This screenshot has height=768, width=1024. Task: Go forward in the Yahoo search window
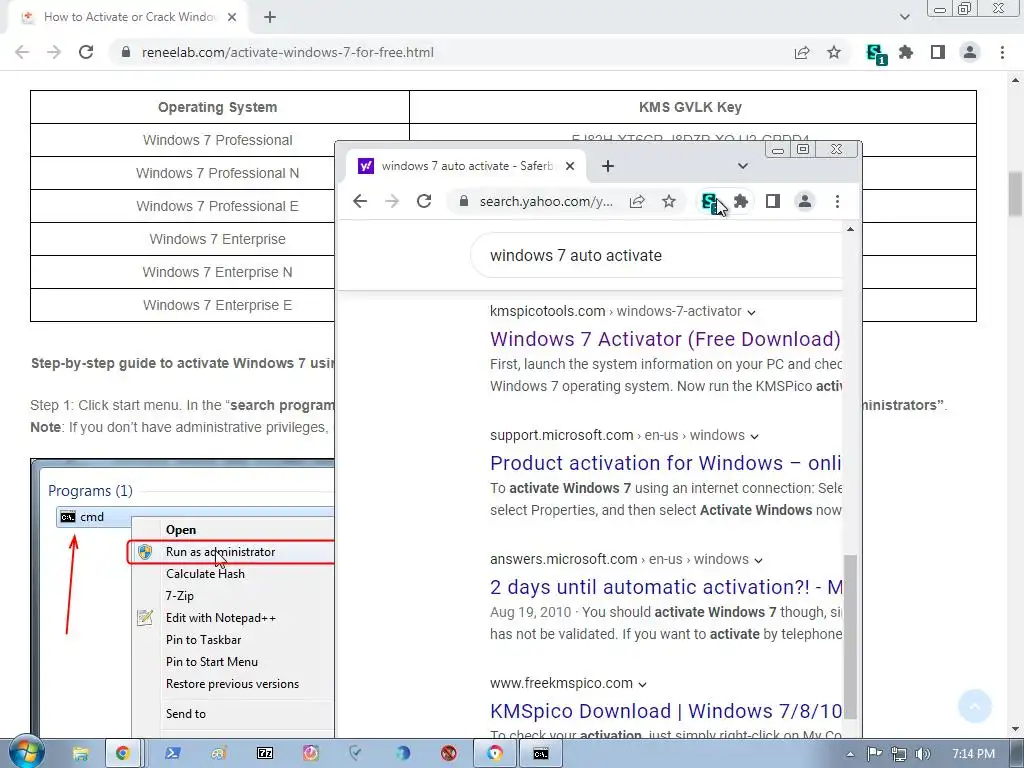pyautogui.click(x=392, y=201)
